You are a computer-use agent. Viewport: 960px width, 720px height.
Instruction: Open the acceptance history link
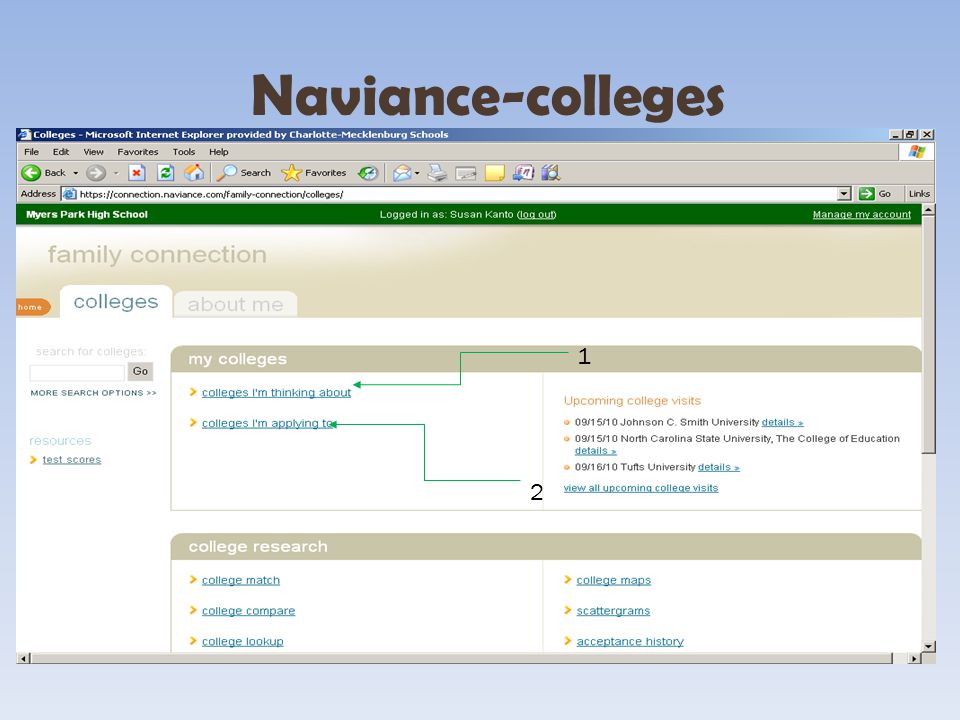pyautogui.click(x=630, y=641)
